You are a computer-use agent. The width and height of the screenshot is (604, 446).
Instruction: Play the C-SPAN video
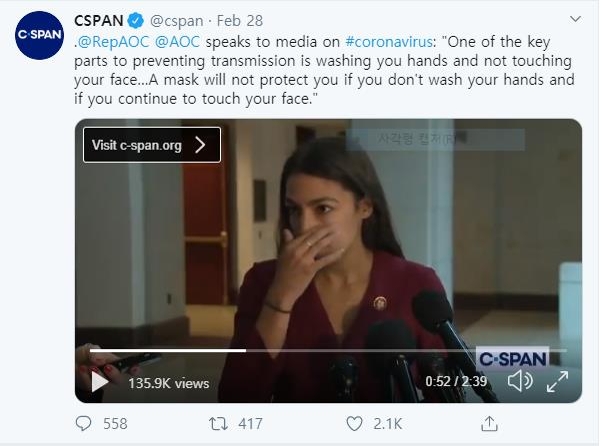coord(100,381)
